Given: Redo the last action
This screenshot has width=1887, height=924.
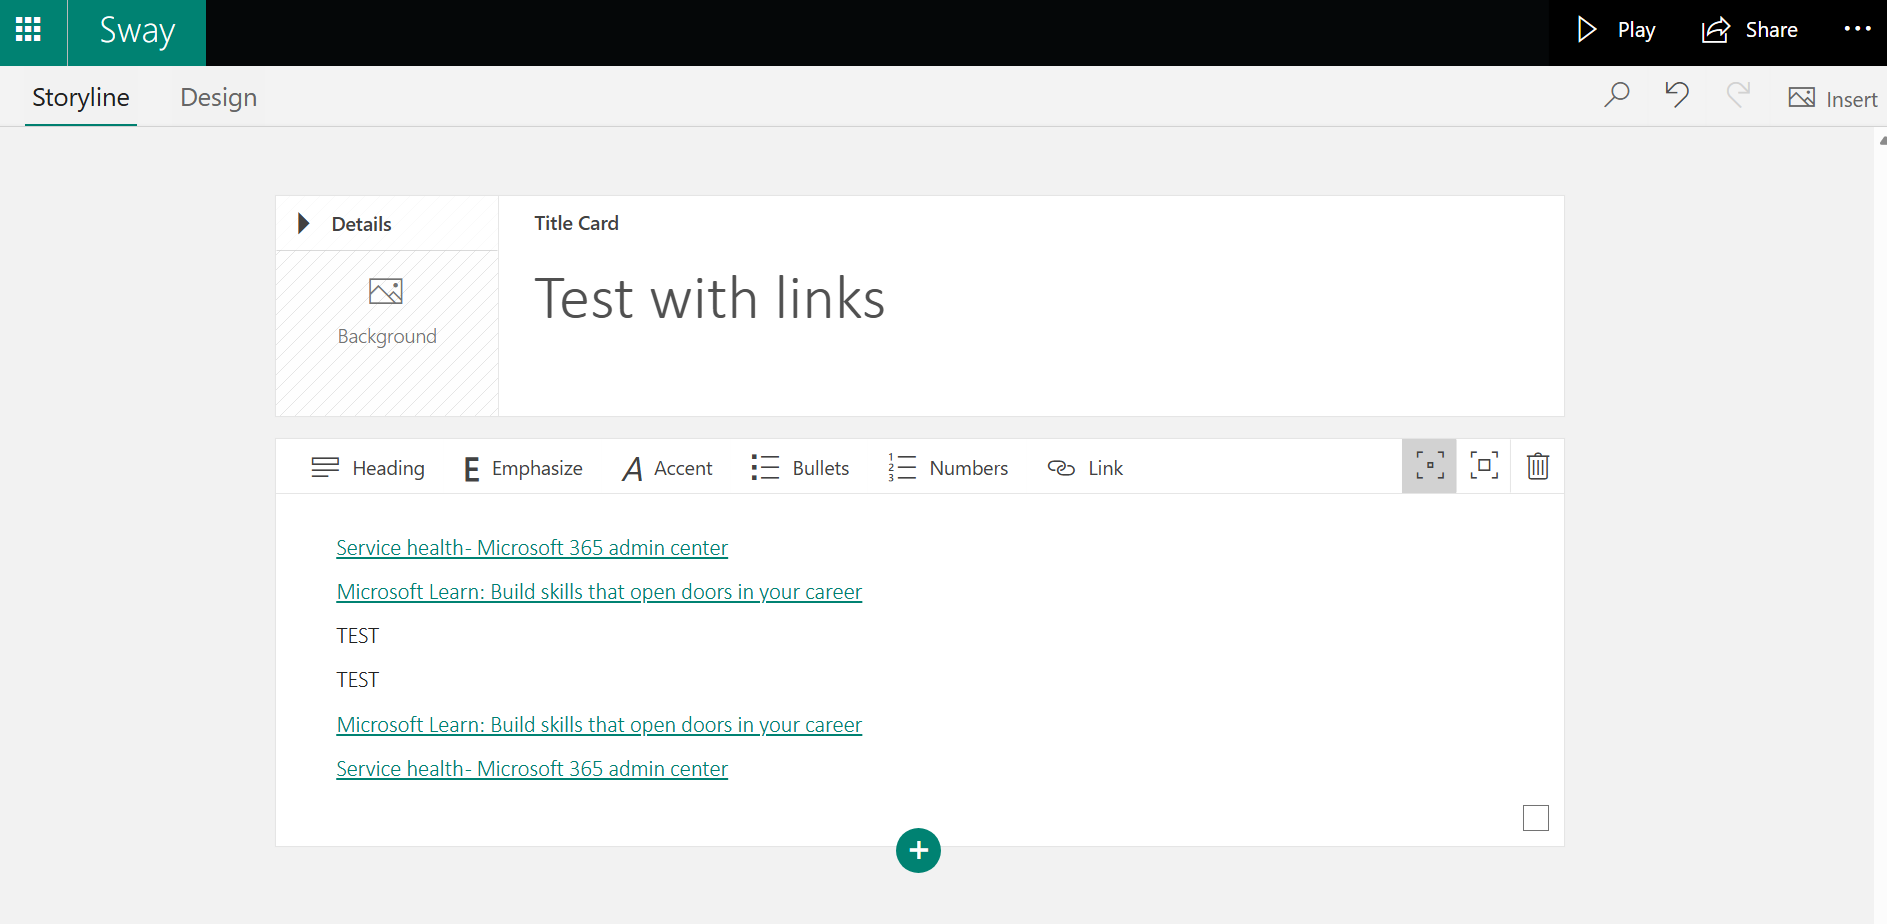Looking at the screenshot, I should (1738, 95).
